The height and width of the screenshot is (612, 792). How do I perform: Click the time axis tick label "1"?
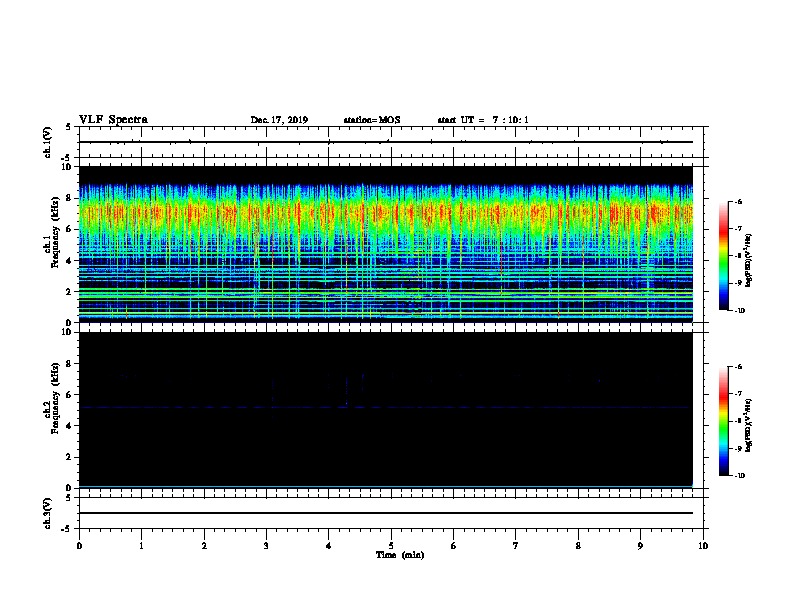[141, 546]
